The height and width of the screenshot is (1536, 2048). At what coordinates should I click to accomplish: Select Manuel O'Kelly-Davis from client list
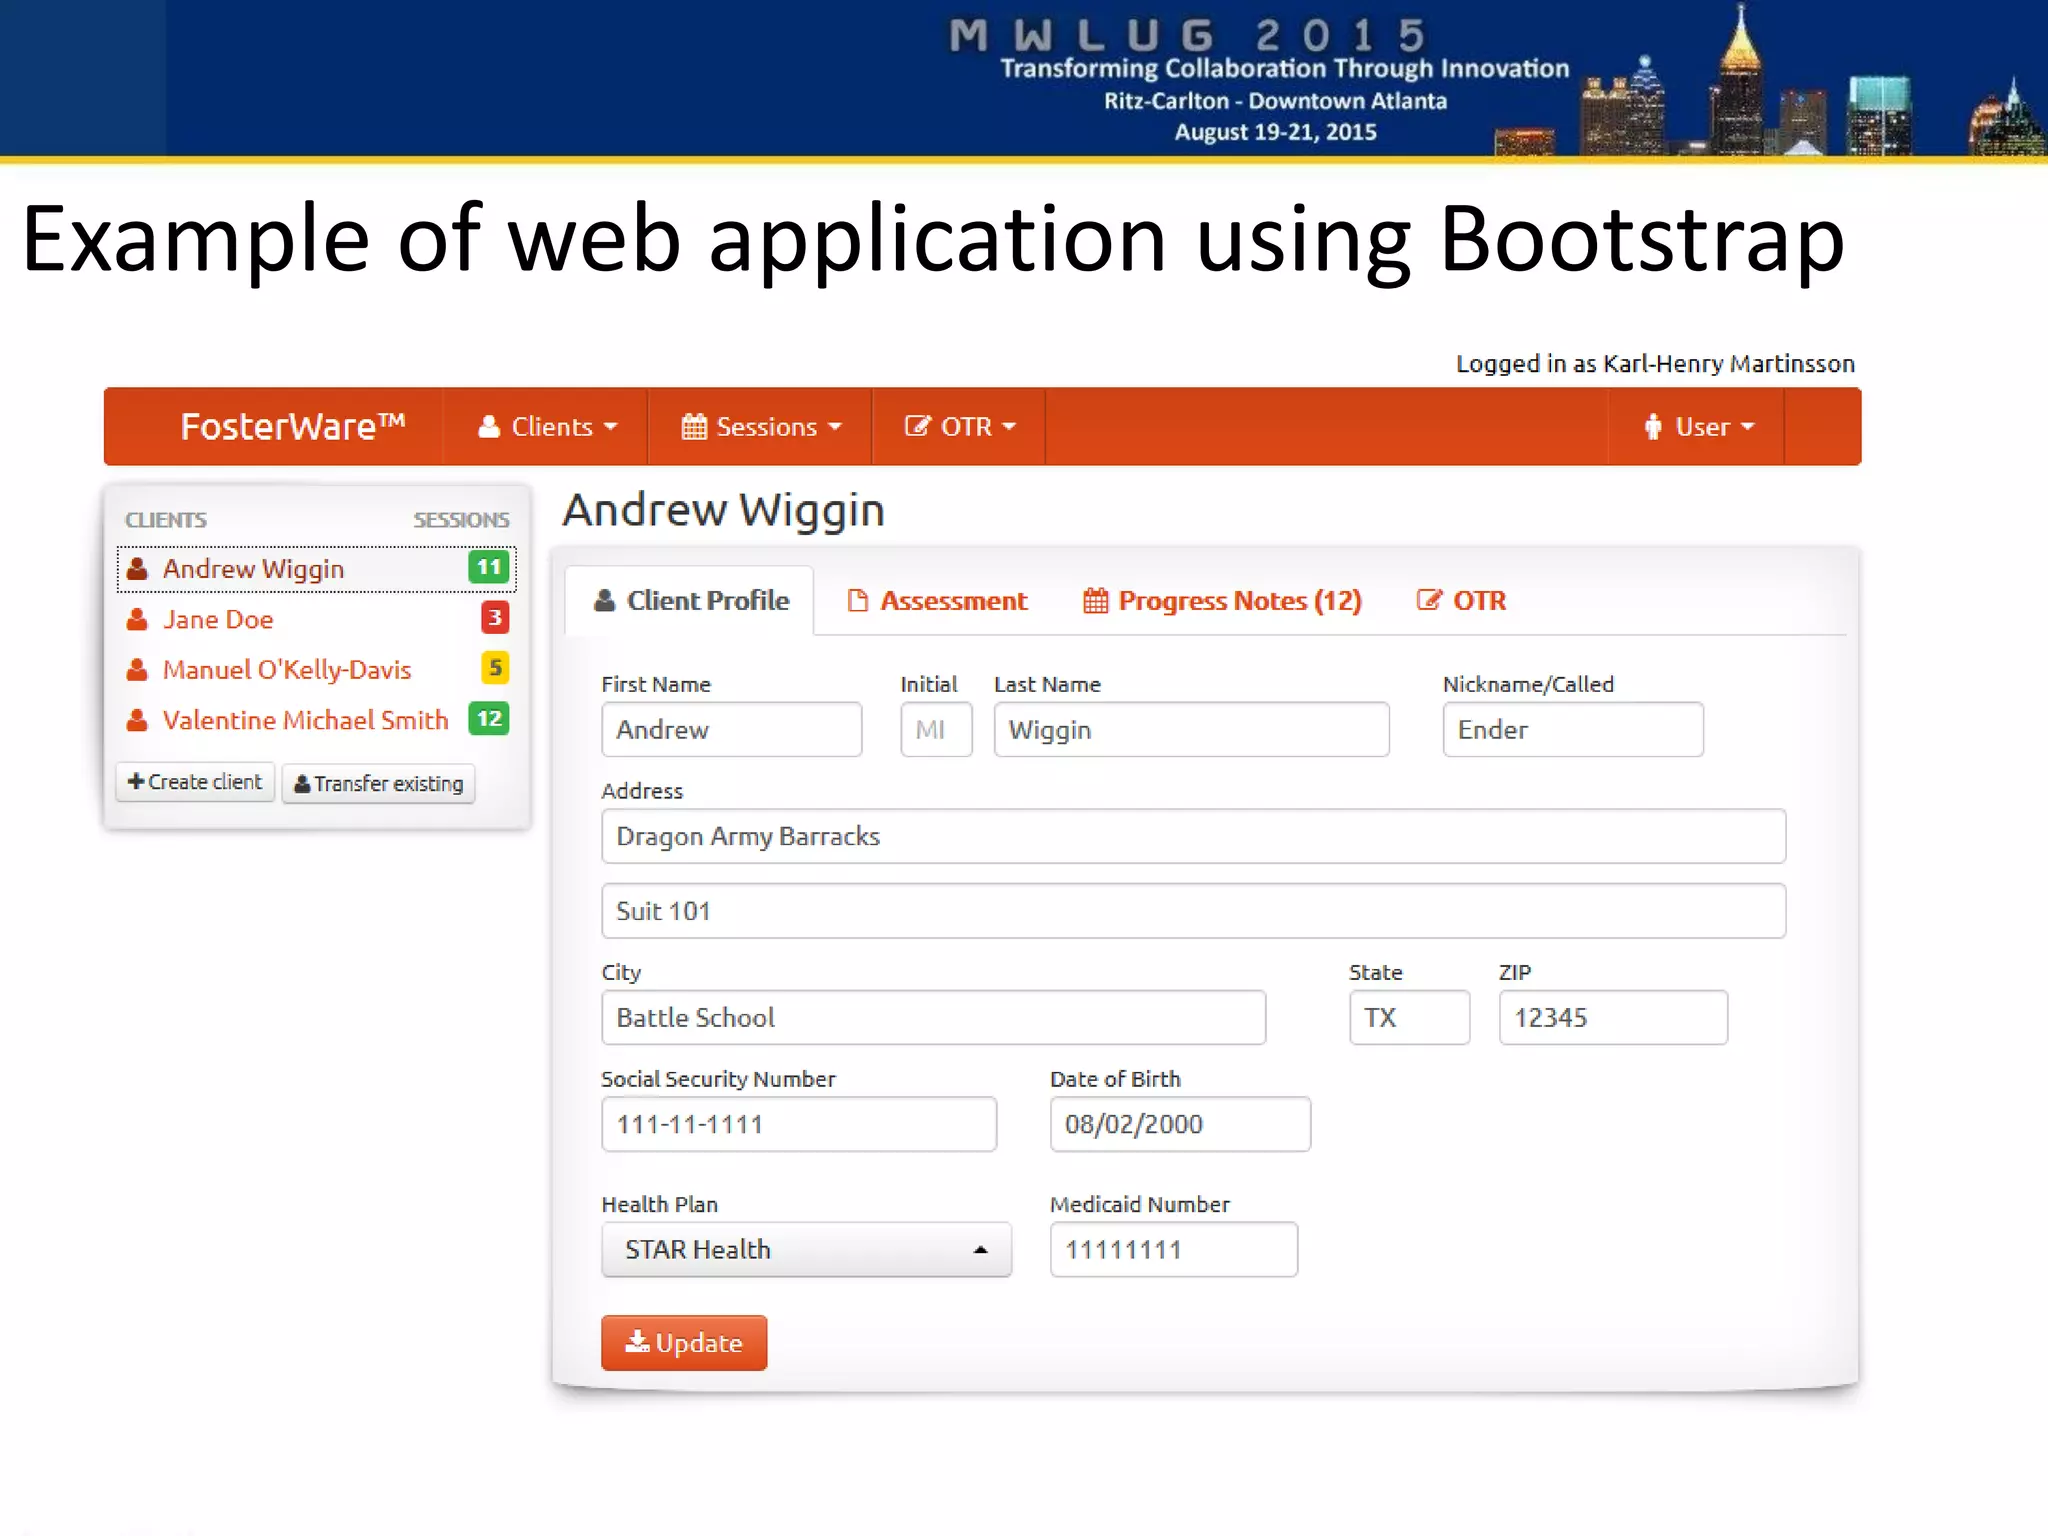pyautogui.click(x=287, y=669)
